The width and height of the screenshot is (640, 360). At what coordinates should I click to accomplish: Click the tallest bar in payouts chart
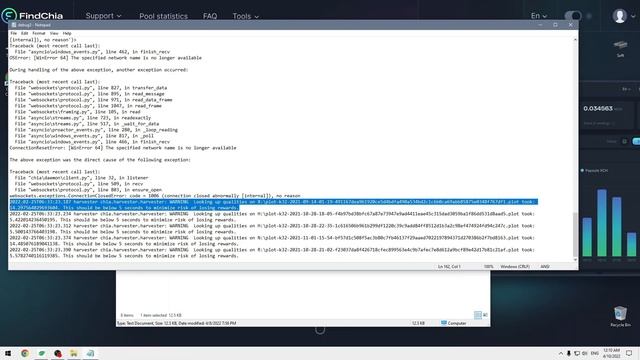coord(602,223)
